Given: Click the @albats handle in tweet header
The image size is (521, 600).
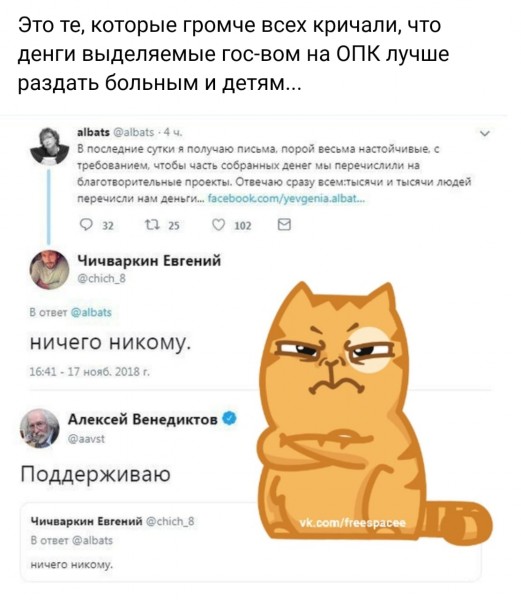Looking at the screenshot, I should click(134, 132).
